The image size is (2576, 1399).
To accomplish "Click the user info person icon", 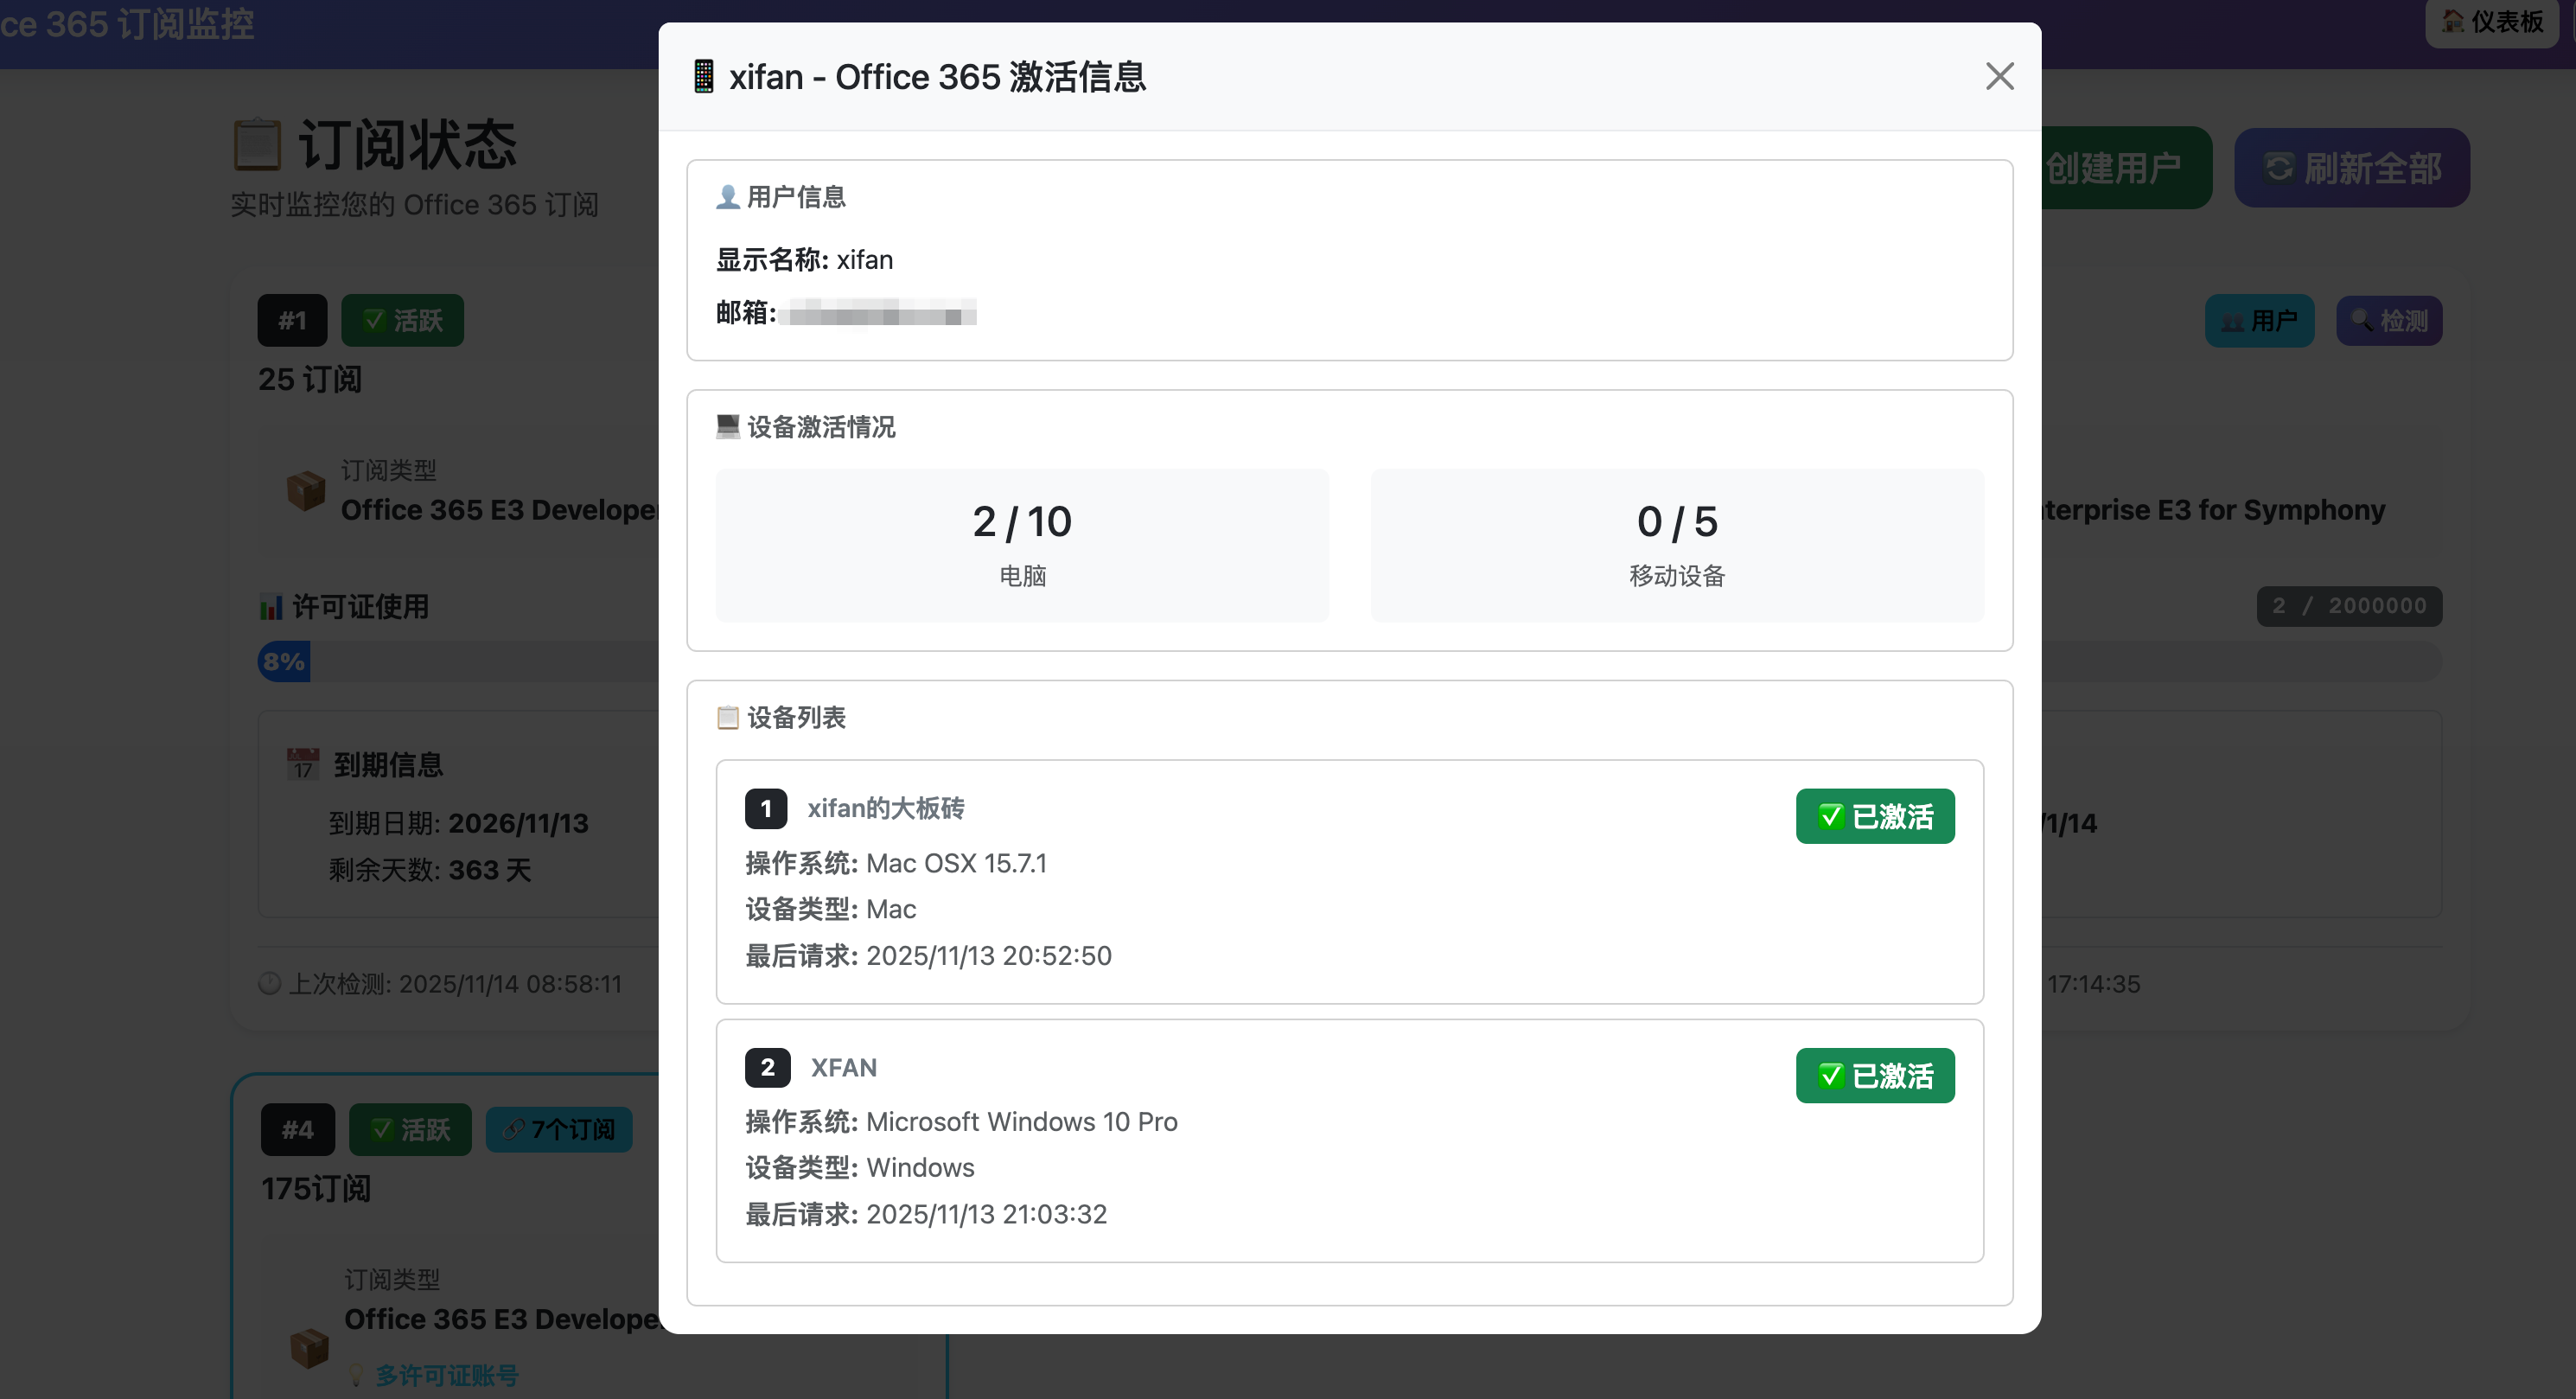I will (x=728, y=197).
